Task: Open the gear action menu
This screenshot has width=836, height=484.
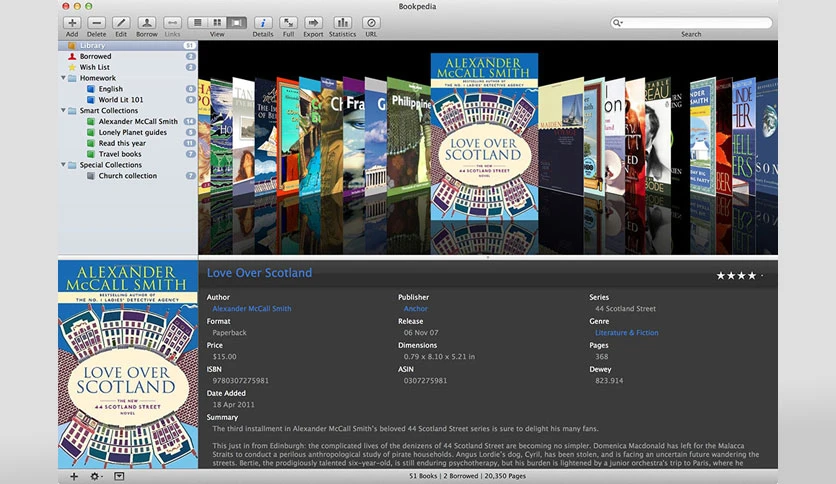Action: point(96,477)
